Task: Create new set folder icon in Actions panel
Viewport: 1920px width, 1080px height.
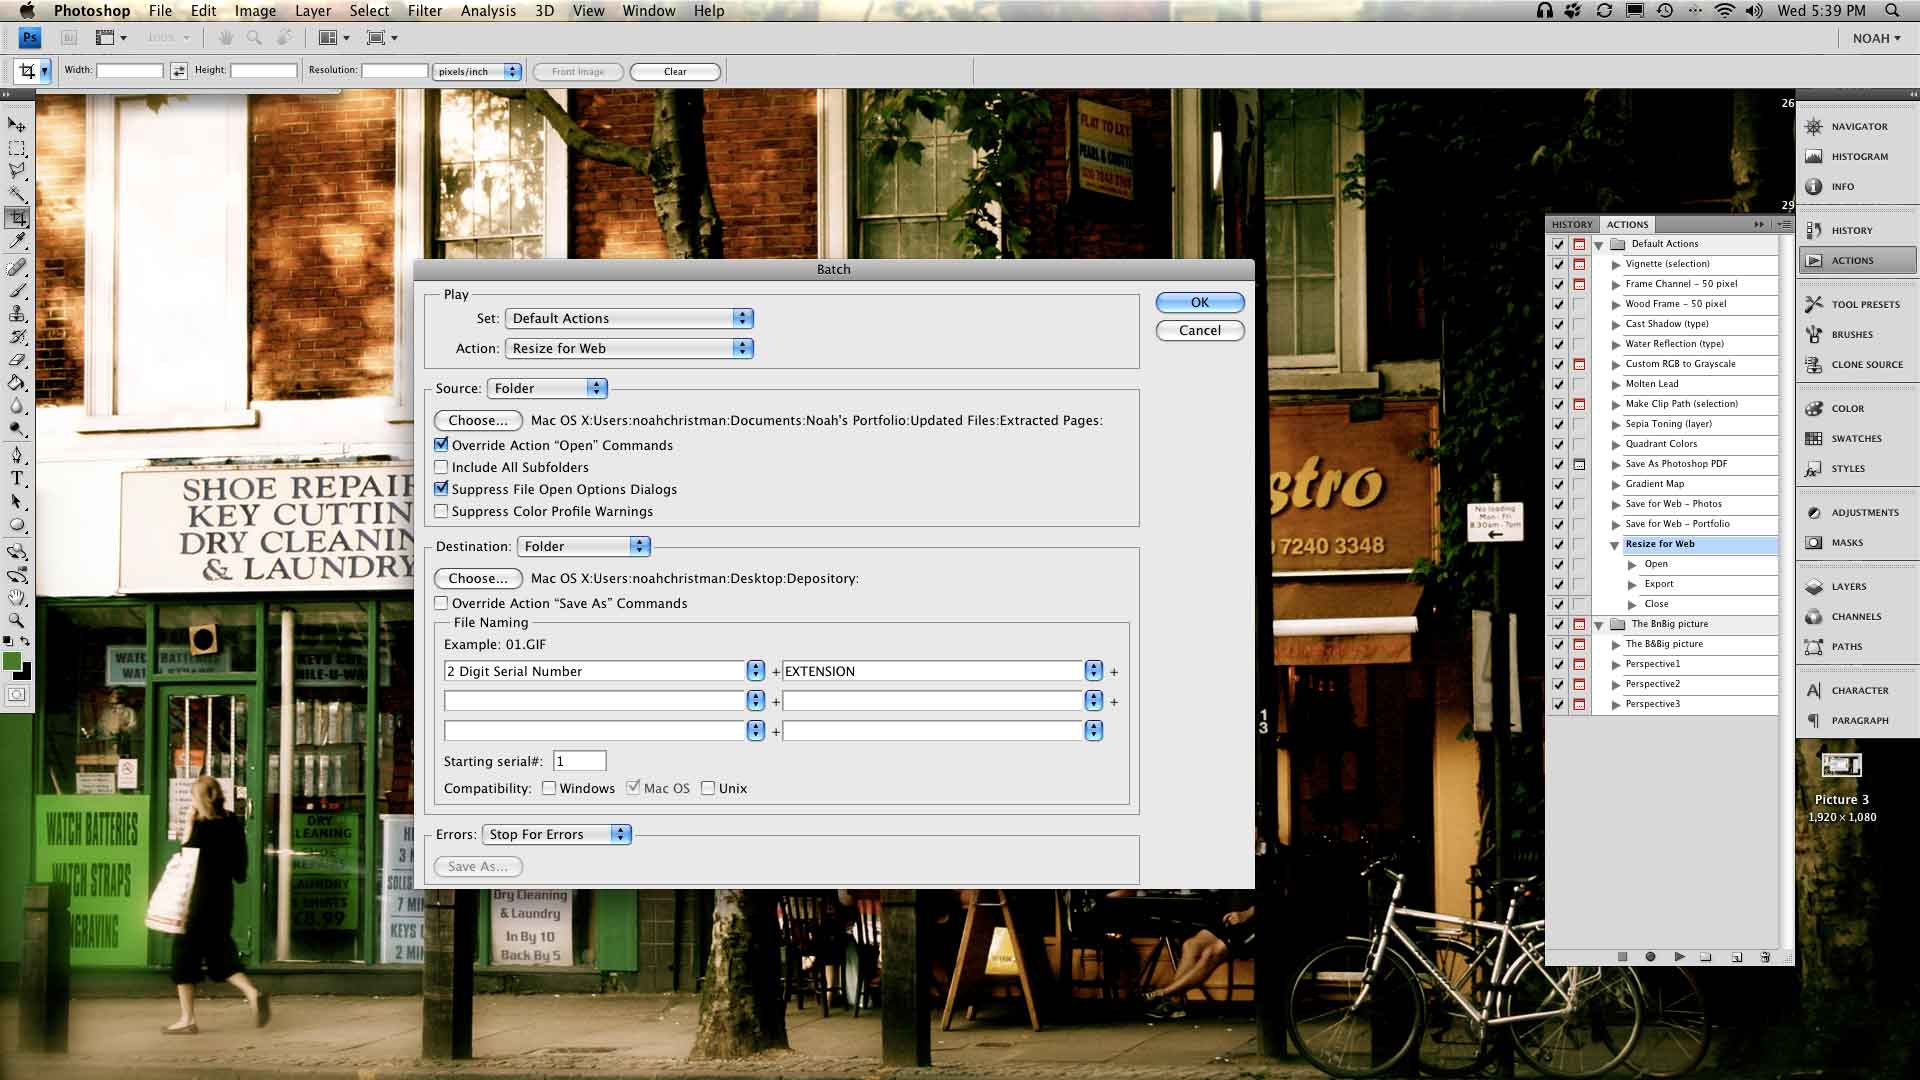Action: 1706,957
